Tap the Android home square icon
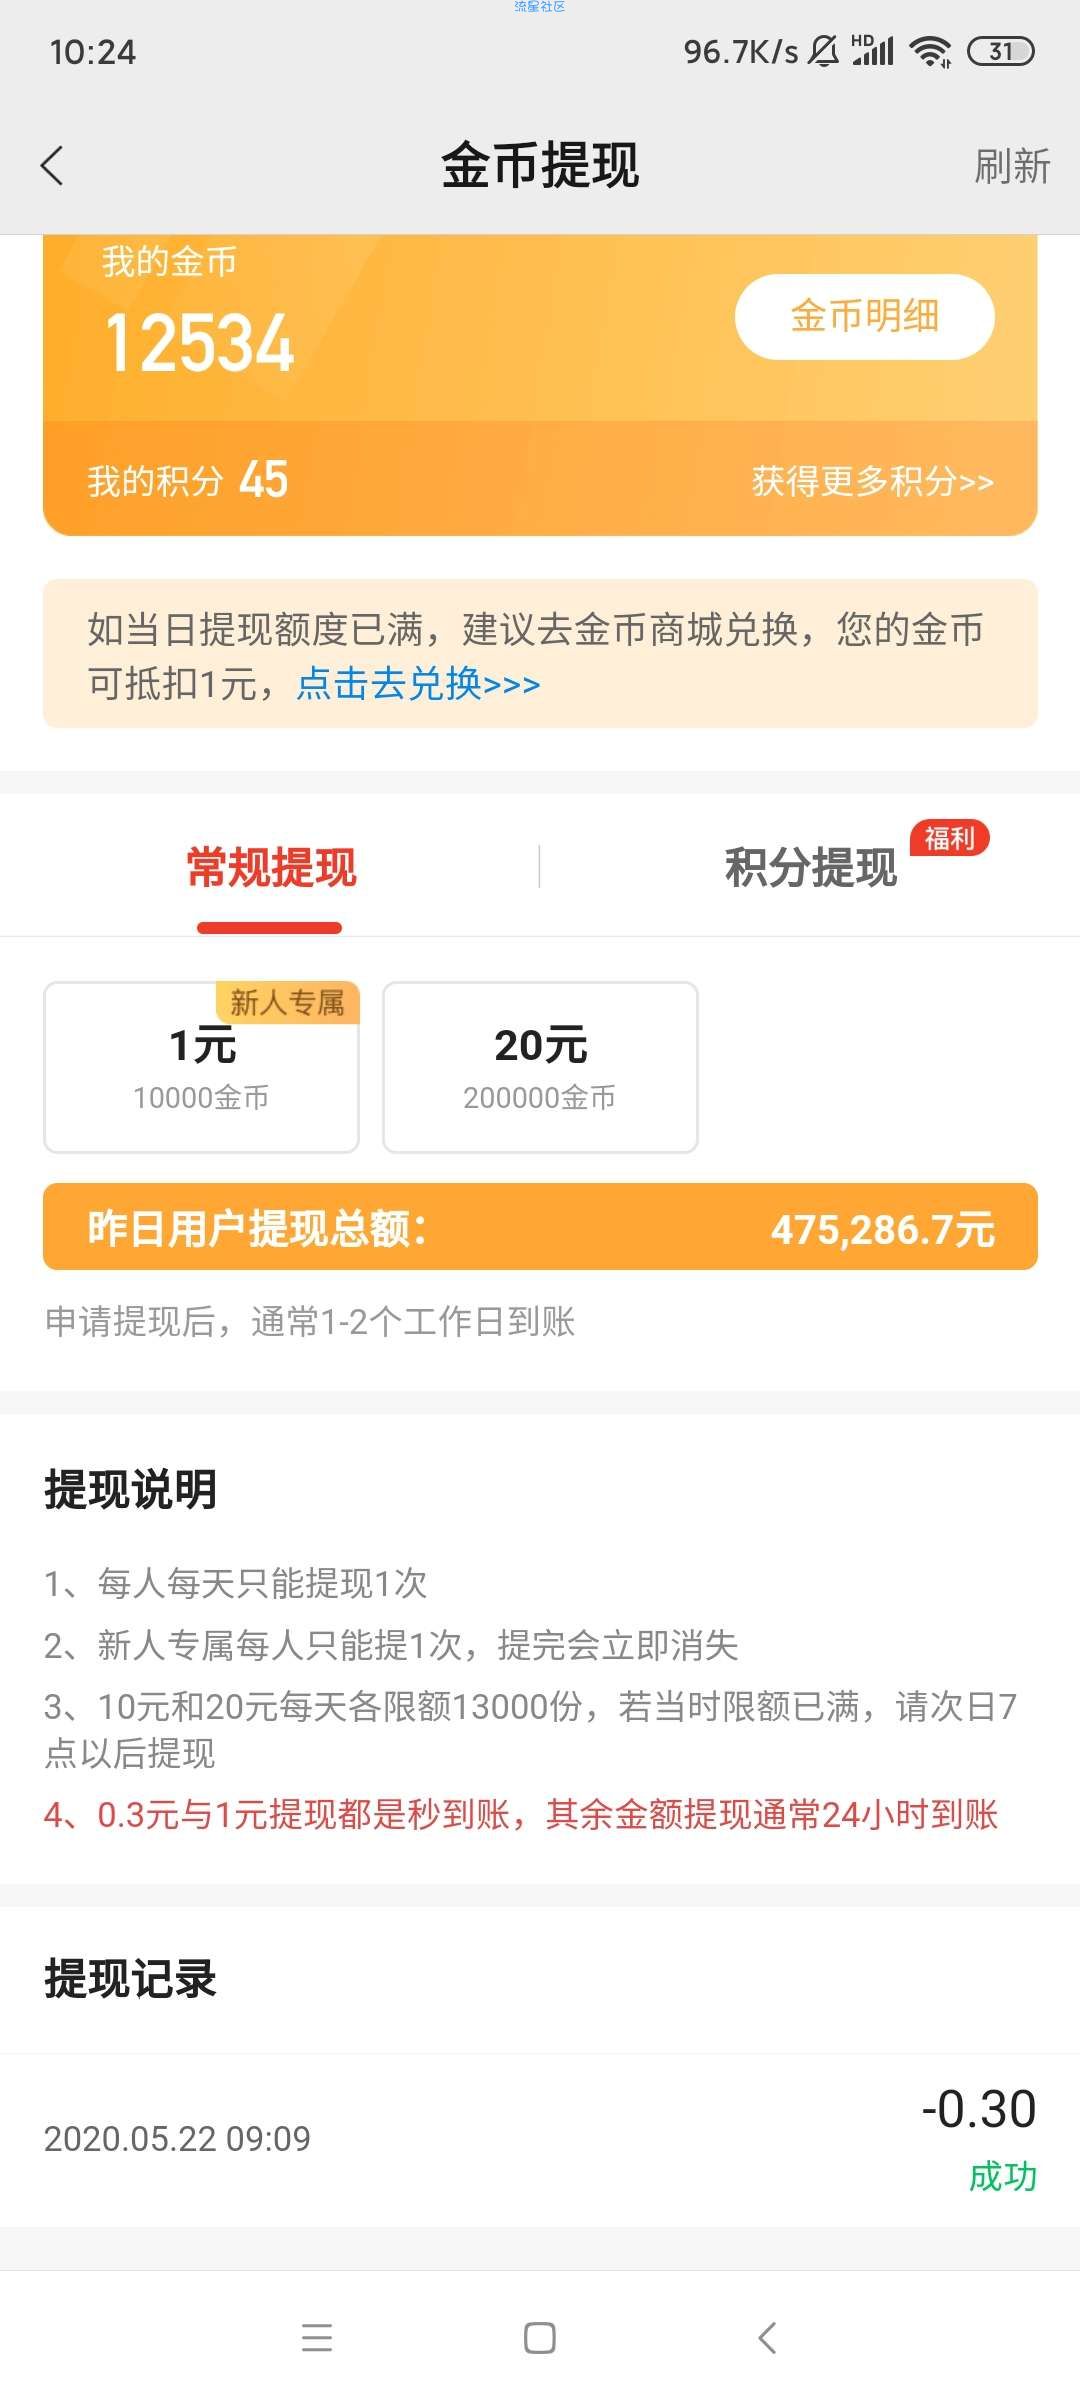The height and width of the screenshot is (2400, 1080). click(540, 2337)
